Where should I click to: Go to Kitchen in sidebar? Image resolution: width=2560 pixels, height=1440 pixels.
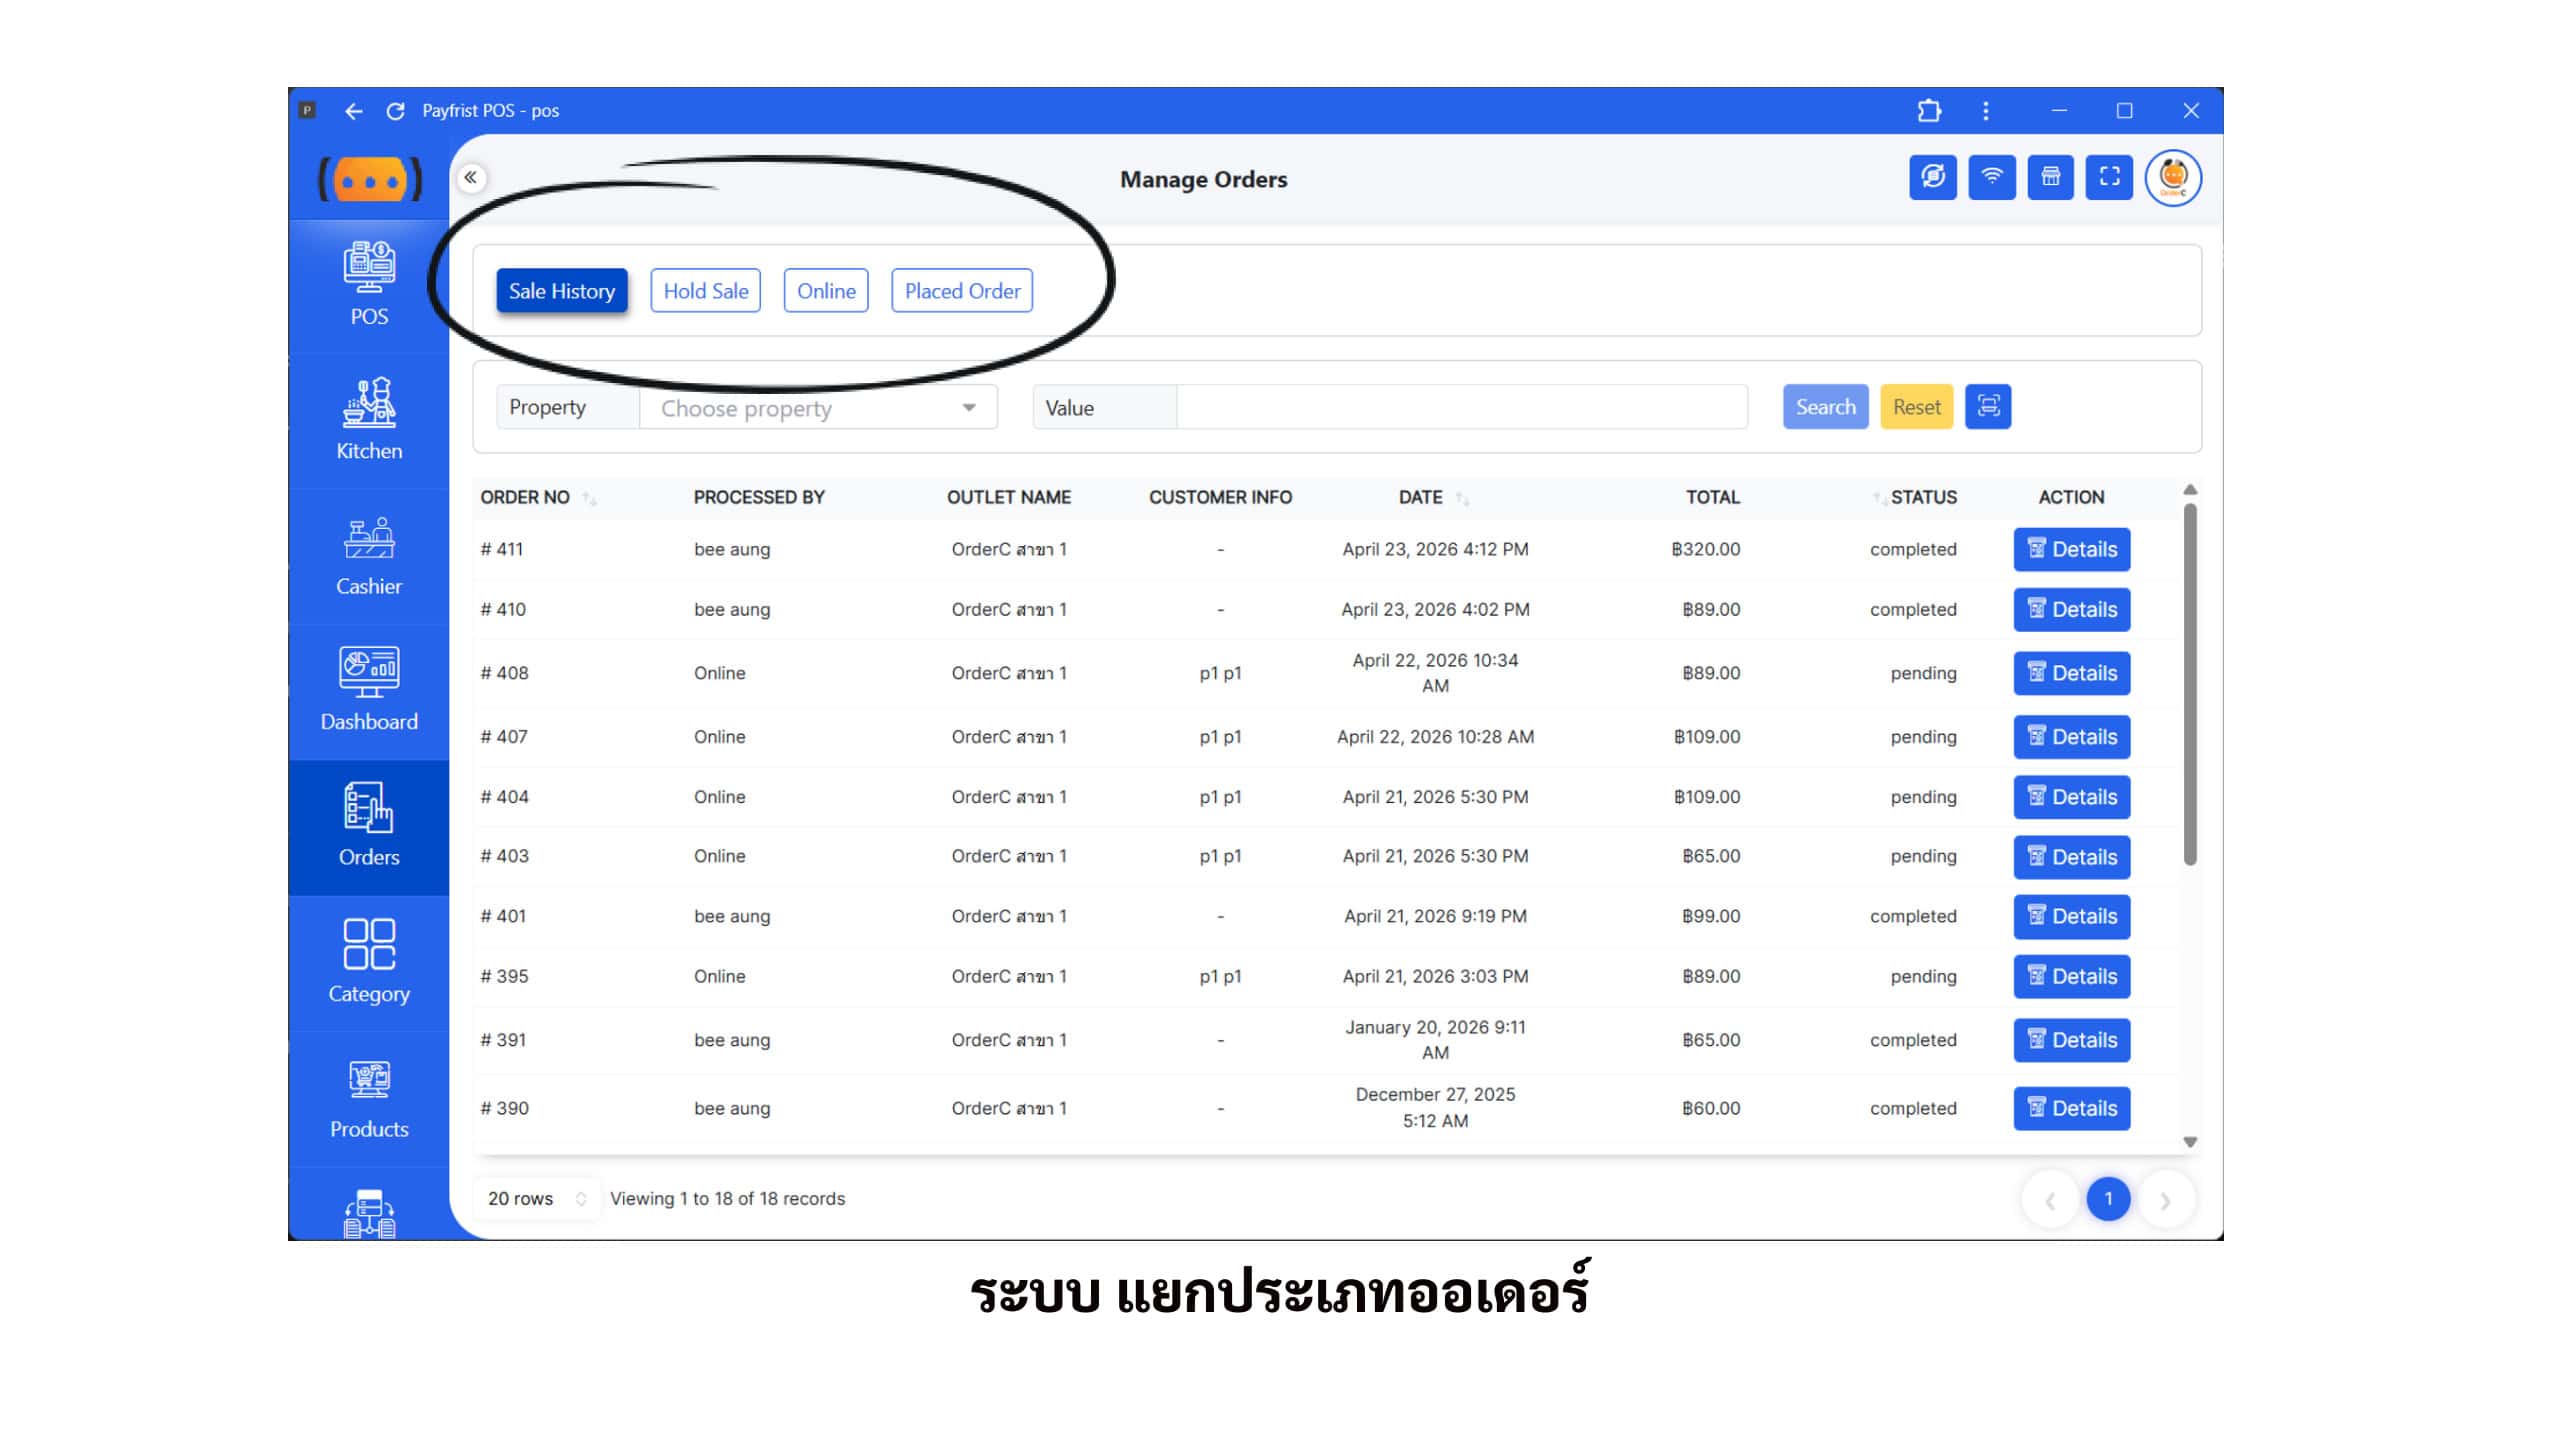tap(369, 419)
